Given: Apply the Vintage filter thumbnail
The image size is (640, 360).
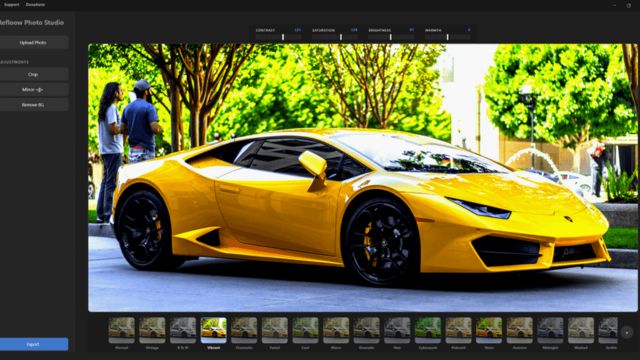Looking at the screenshot, I should click(x=152, y=330).
